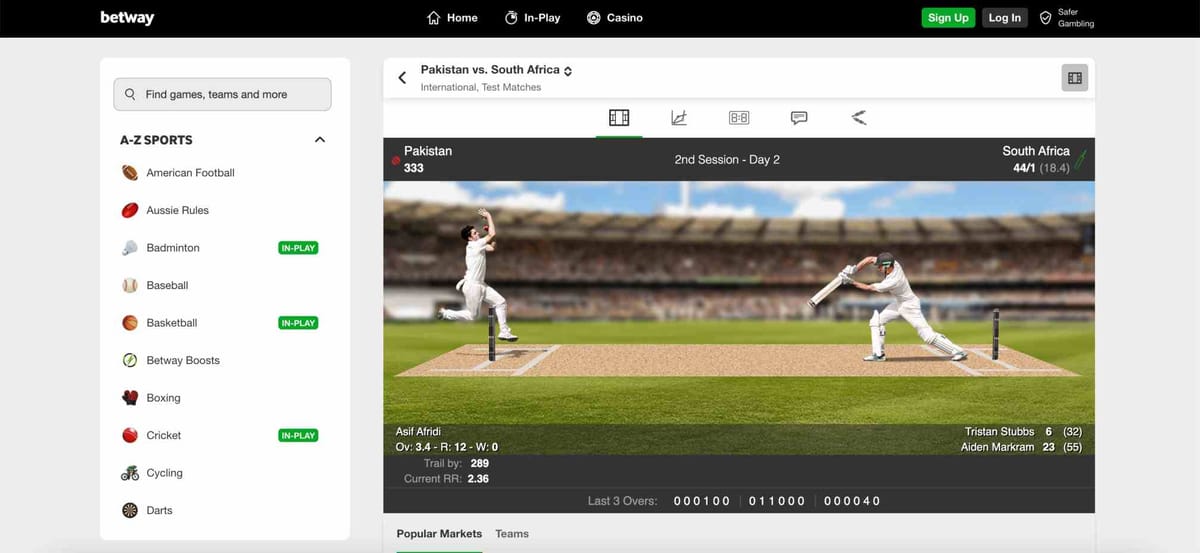The height and width of the screenshot is (553, 1200).
Task: Select the pitch view tab icon
Action: [x=619, y=118]
